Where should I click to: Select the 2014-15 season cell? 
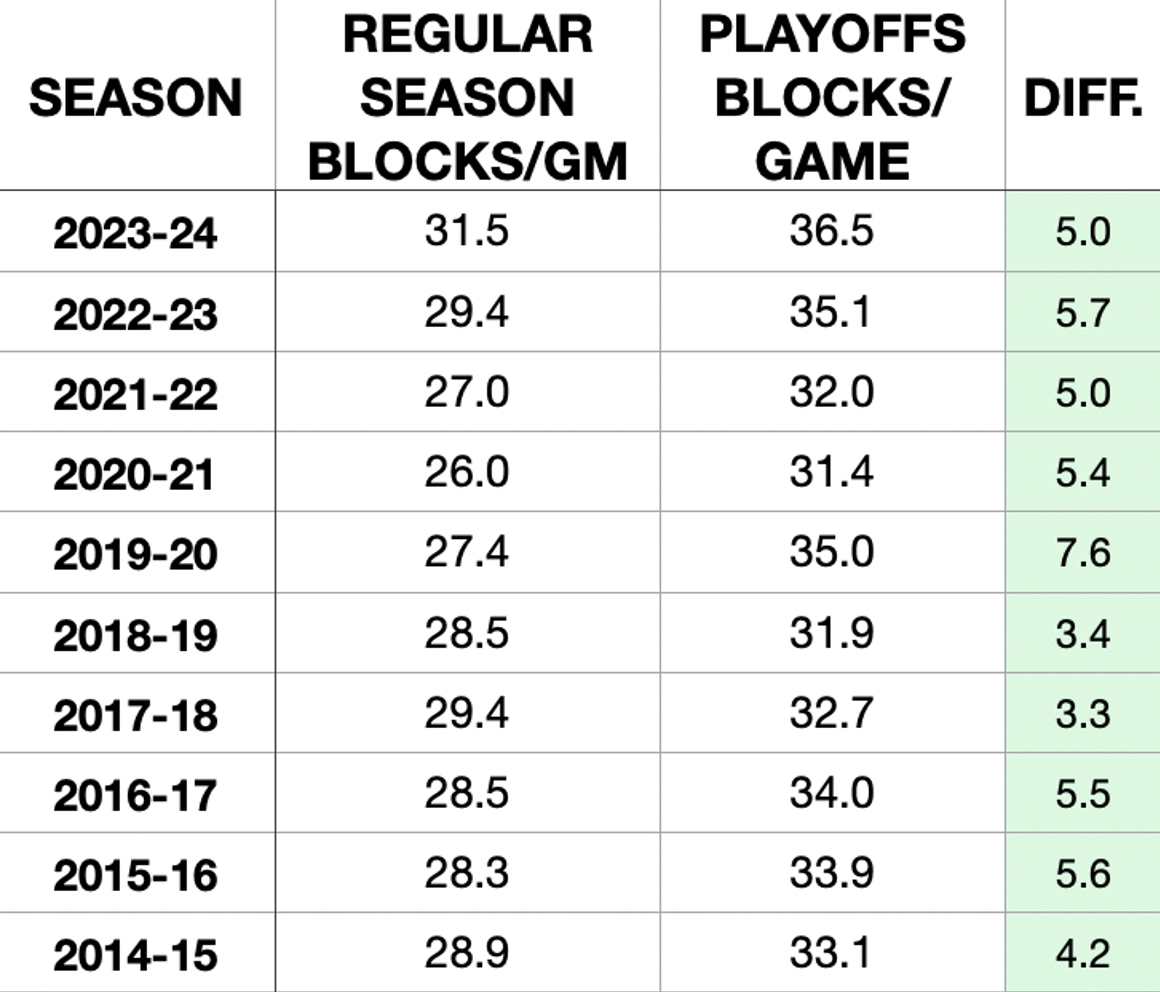136,954
